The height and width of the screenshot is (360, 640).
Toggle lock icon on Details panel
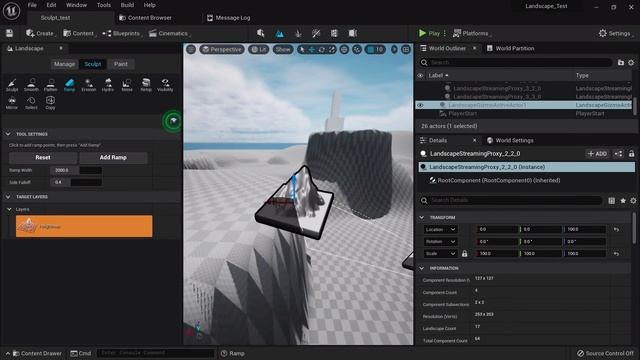pyautogui.click(x=631, y=154)
